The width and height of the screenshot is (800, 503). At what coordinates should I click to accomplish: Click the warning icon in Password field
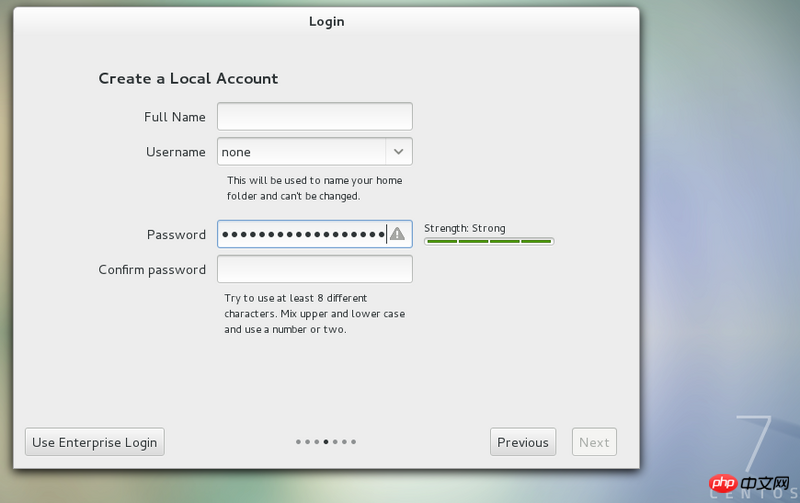point(397,234)
